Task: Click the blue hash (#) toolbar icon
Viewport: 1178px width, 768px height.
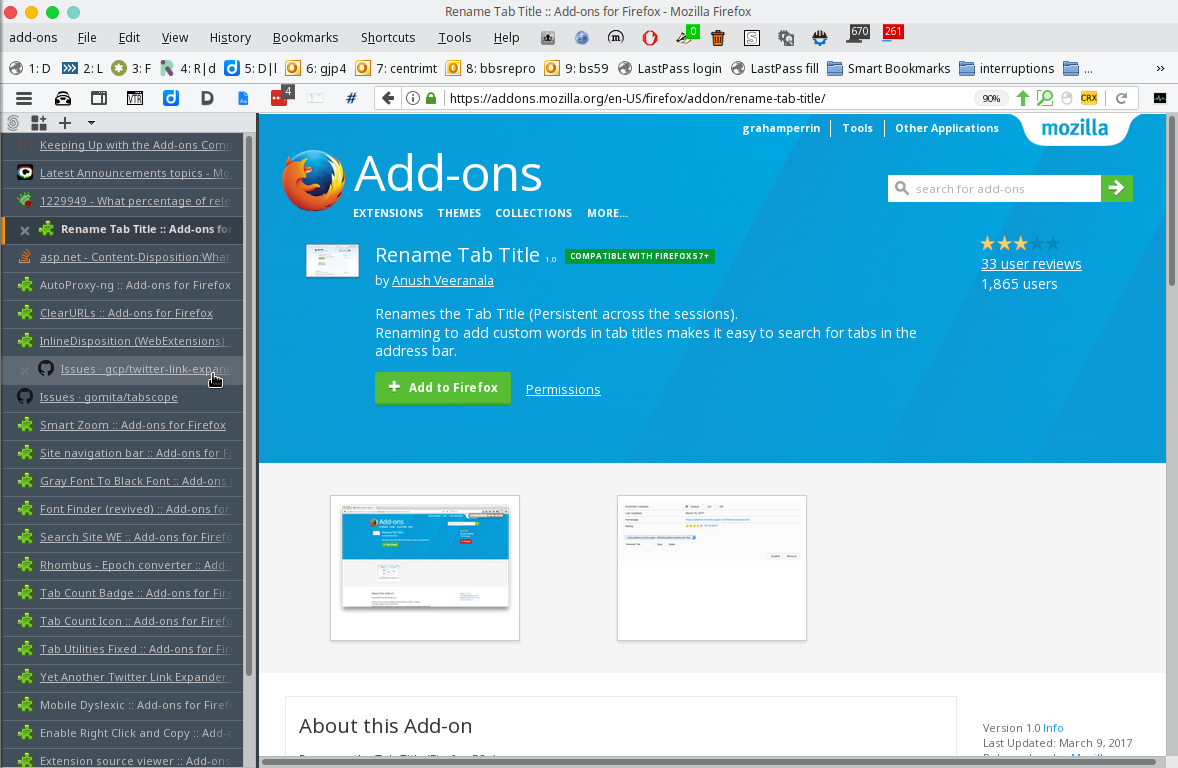Action: (x=351, y=98)
